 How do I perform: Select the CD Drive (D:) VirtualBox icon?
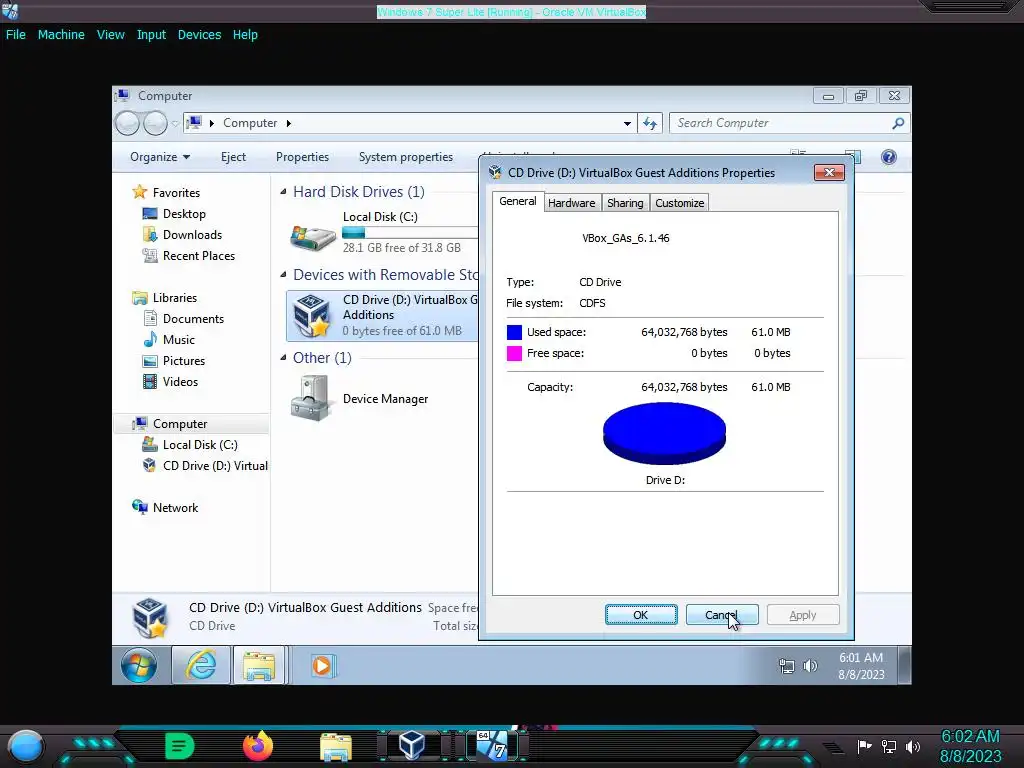[312, 316]
